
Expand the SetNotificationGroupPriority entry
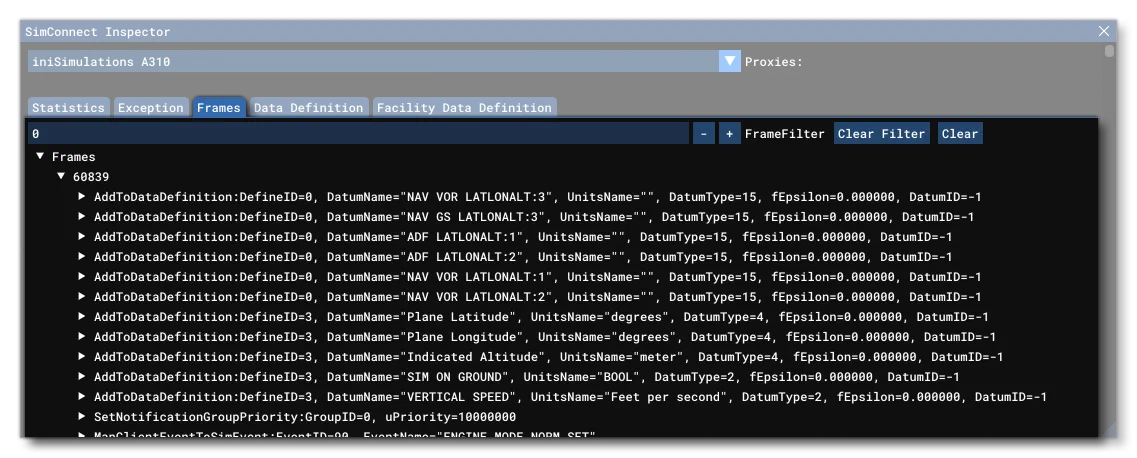(83, 417)
